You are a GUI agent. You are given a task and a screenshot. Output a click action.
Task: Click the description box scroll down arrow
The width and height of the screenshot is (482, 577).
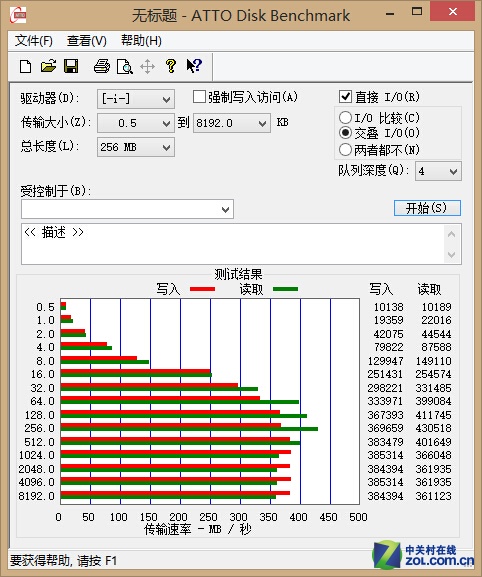click(x=452, y=254)
